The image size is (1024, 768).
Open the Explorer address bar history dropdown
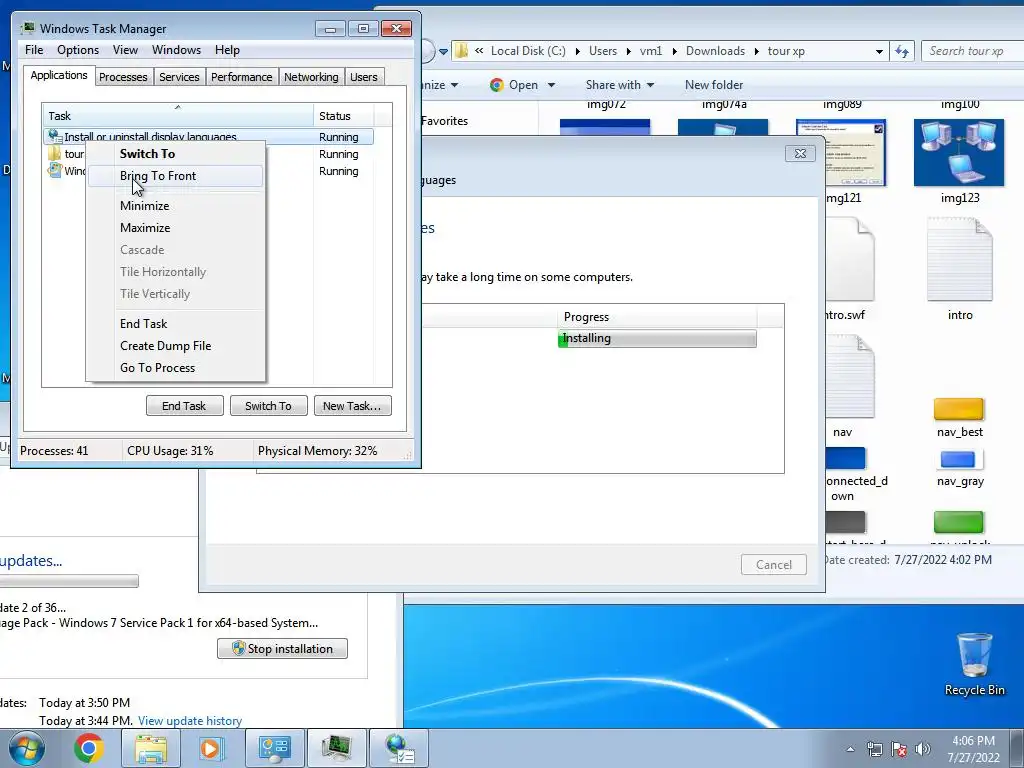tap(879, 52)
